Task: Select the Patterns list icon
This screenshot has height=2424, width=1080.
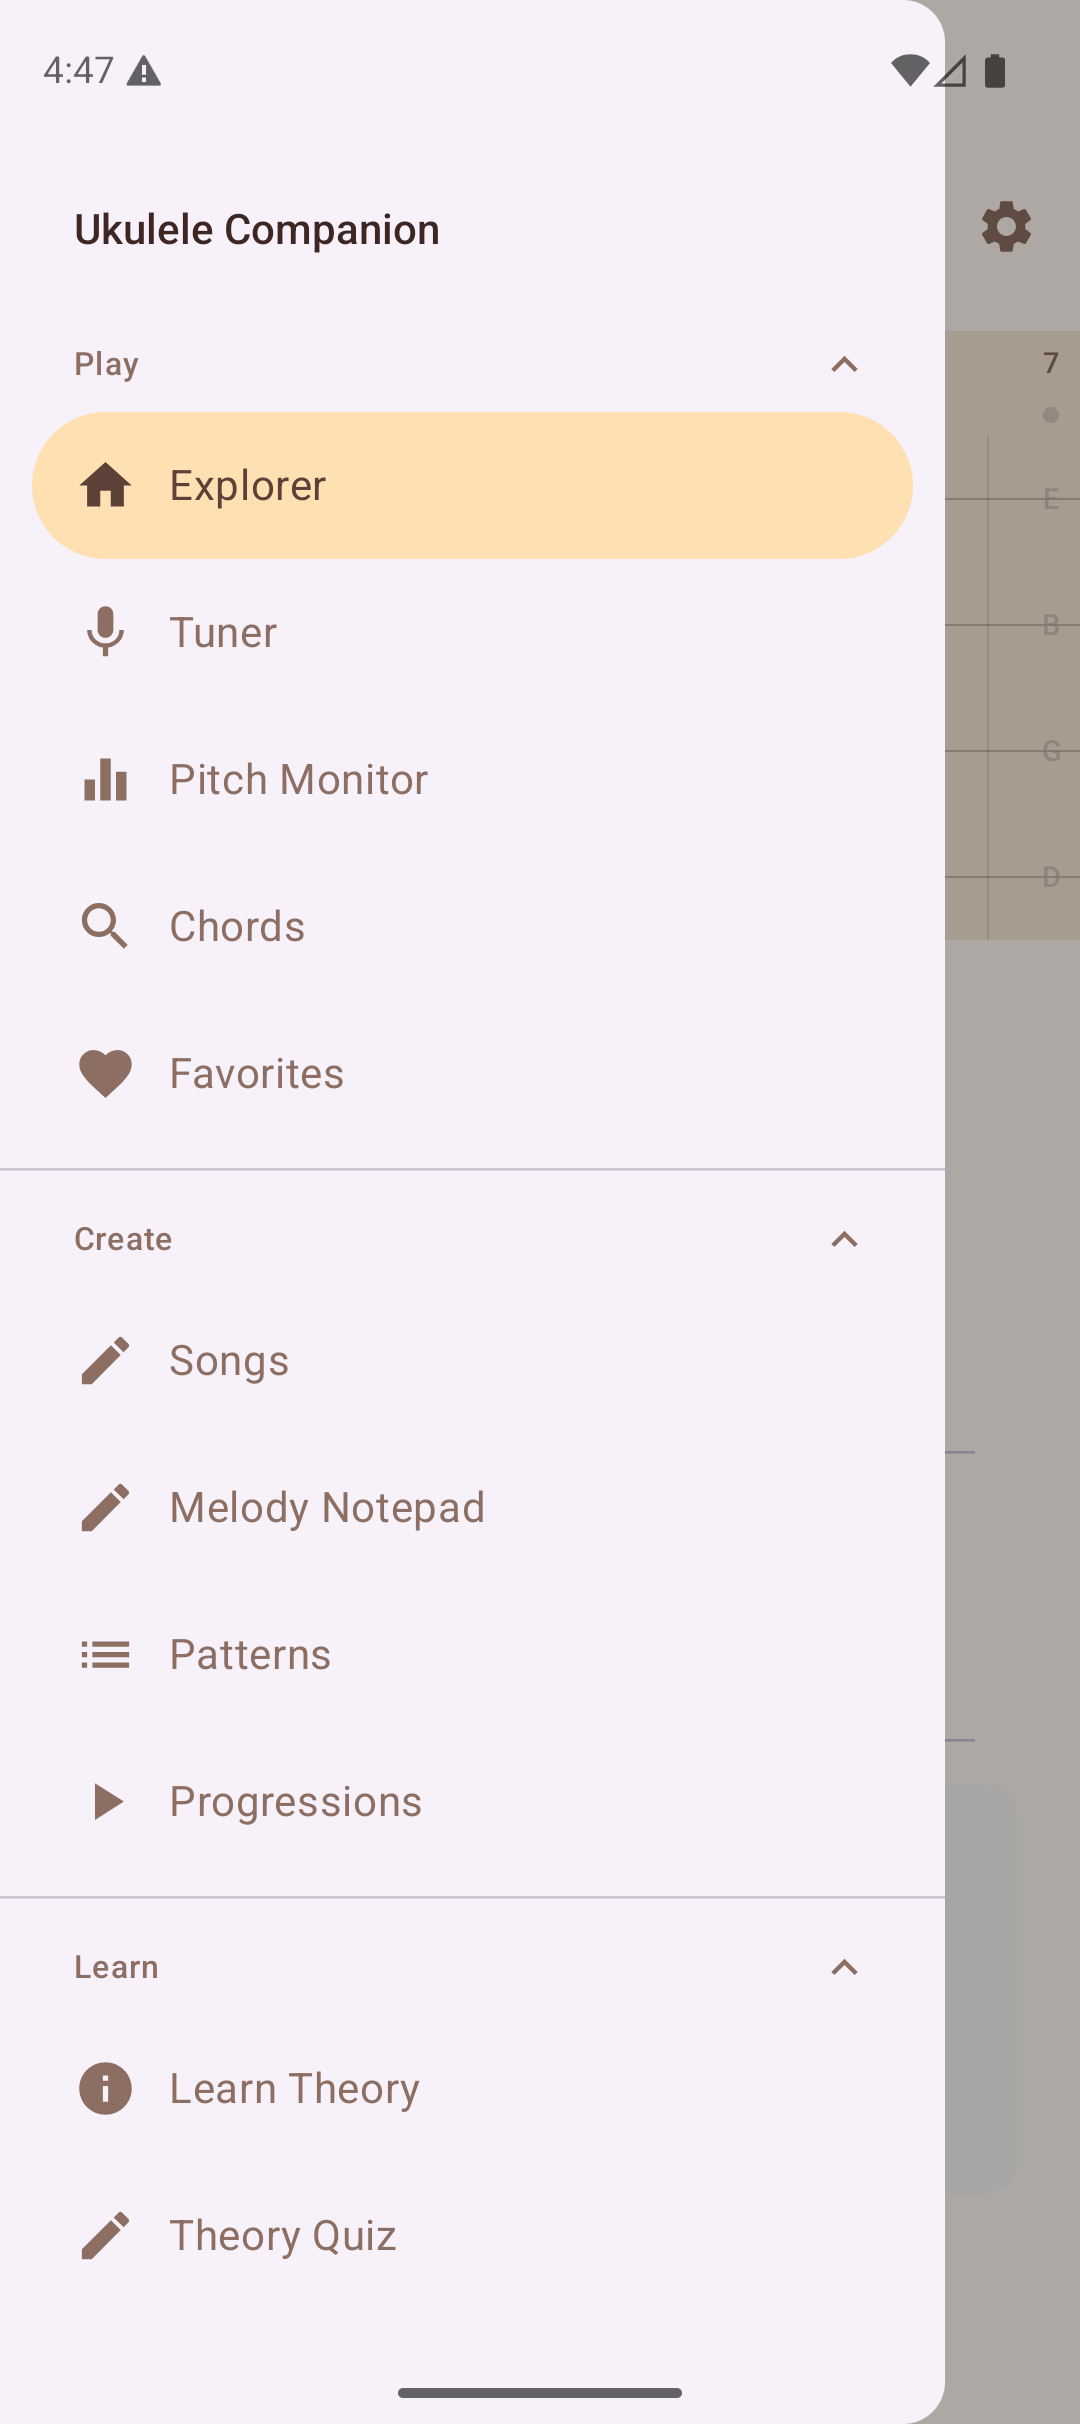Action: (104, 1654)
